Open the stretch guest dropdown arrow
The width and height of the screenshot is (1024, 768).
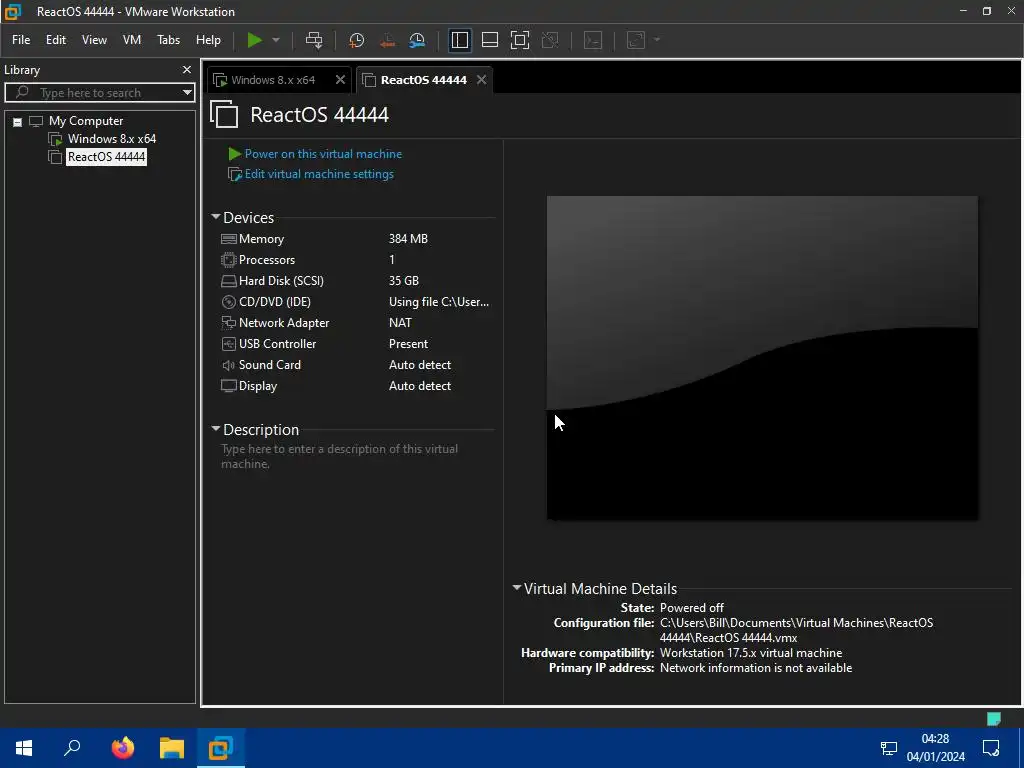657,40
